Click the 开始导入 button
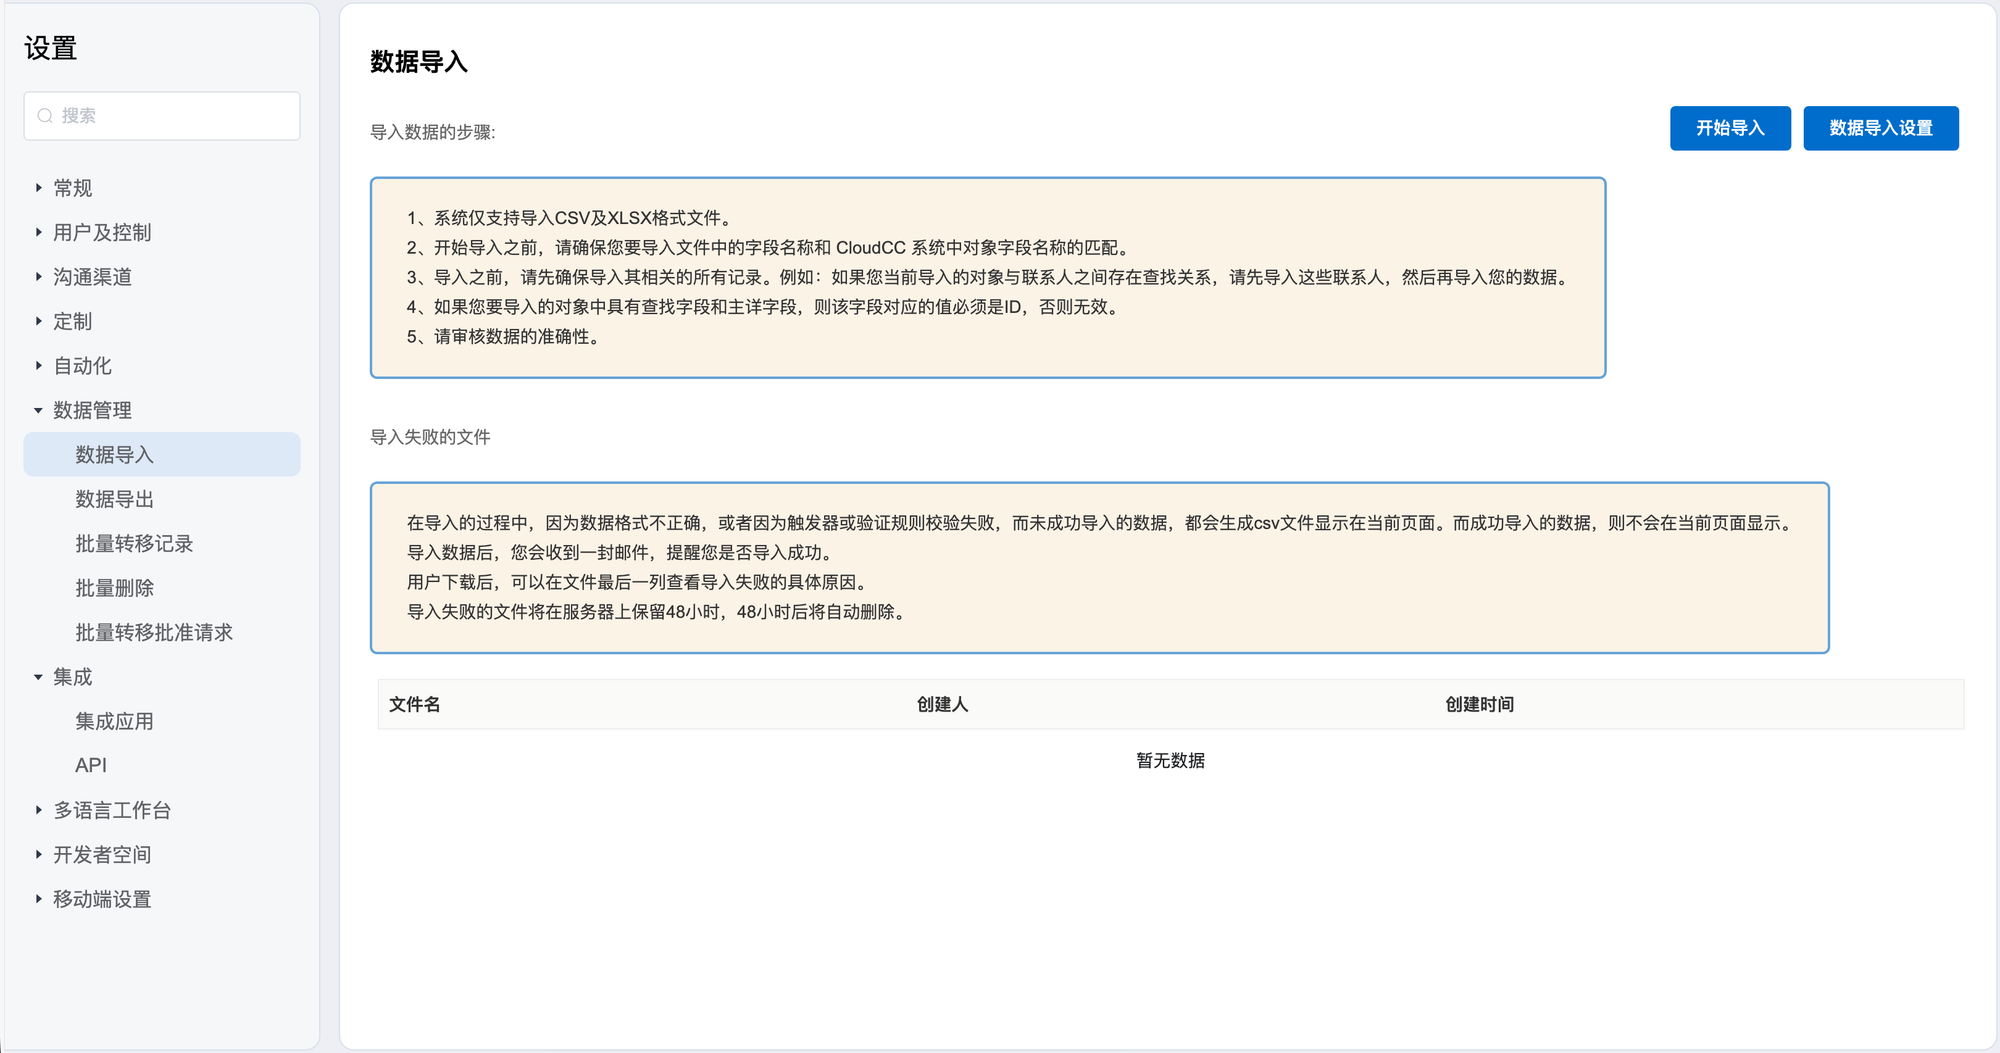 [x=1729, y=128]
